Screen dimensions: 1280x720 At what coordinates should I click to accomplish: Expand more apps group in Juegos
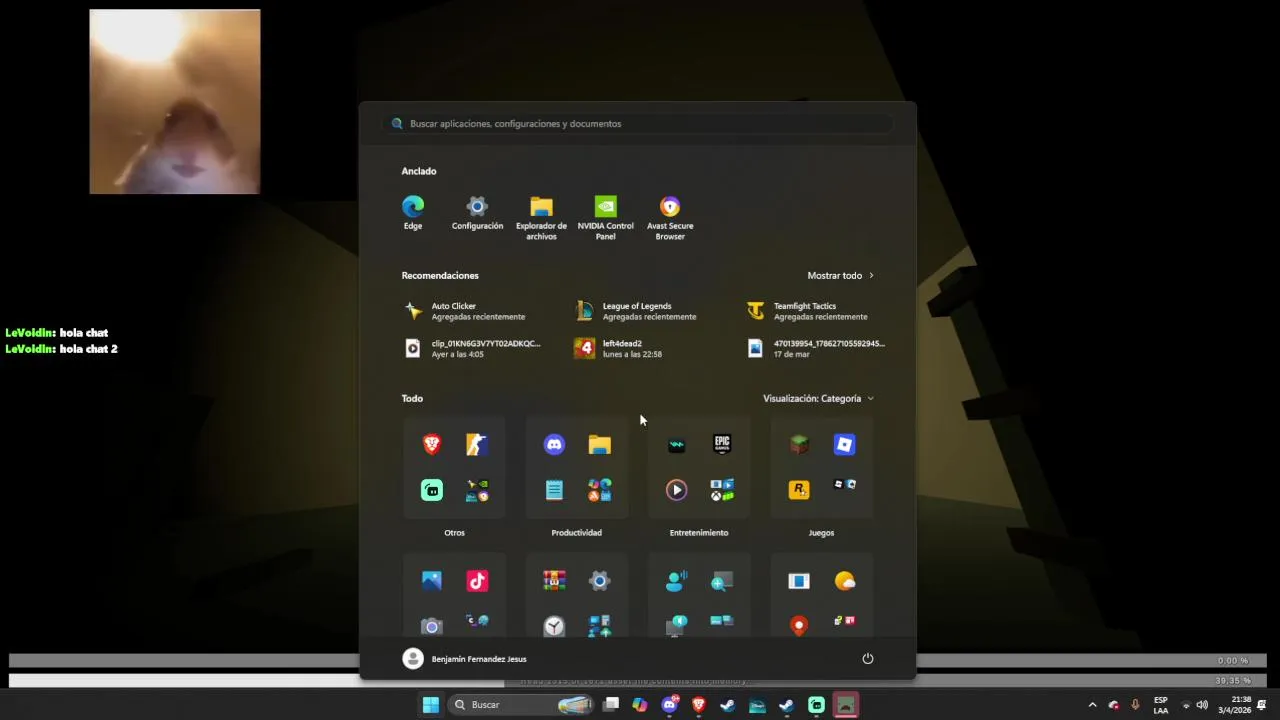[844, 486]
